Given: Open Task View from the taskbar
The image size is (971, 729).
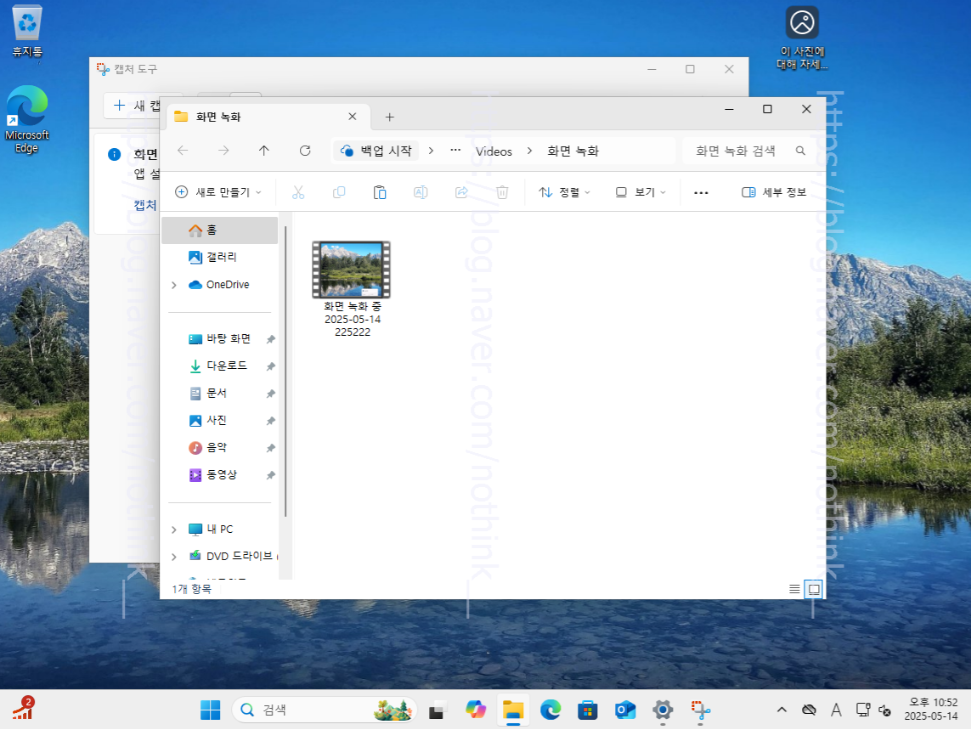Looking at the screenshot, I should (x=438, y=710).
